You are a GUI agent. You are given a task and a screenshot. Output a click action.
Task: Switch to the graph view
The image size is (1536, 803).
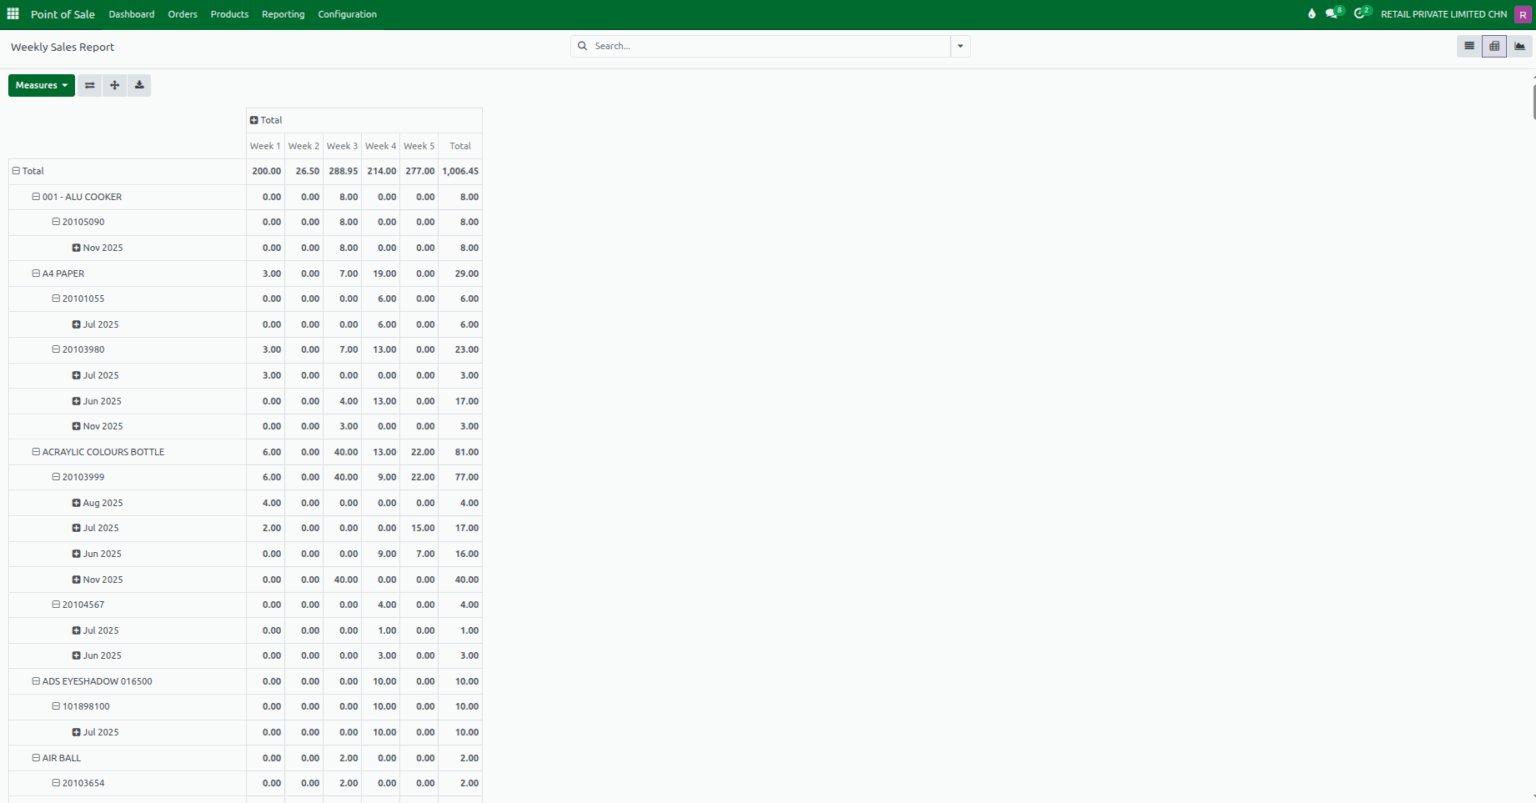point(1519,46)
